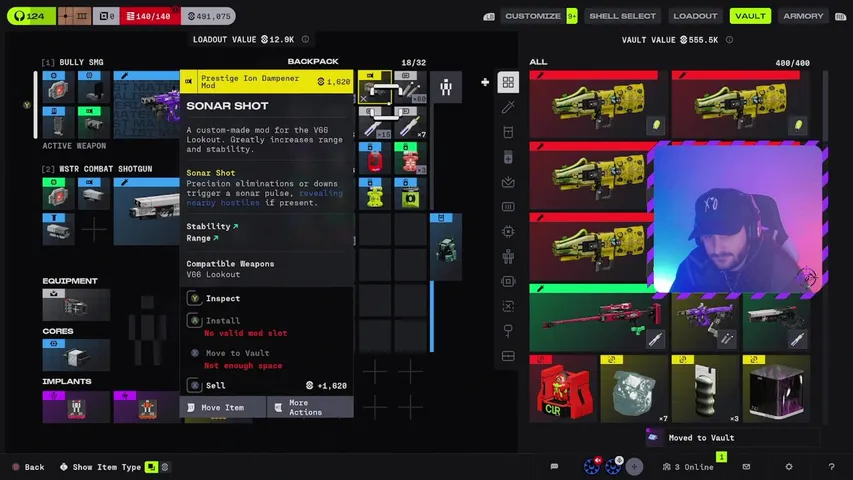This screenshot has width=853, height=480.
Task: Choose Sell for +1,620 credits
Action: pos(267,385)
